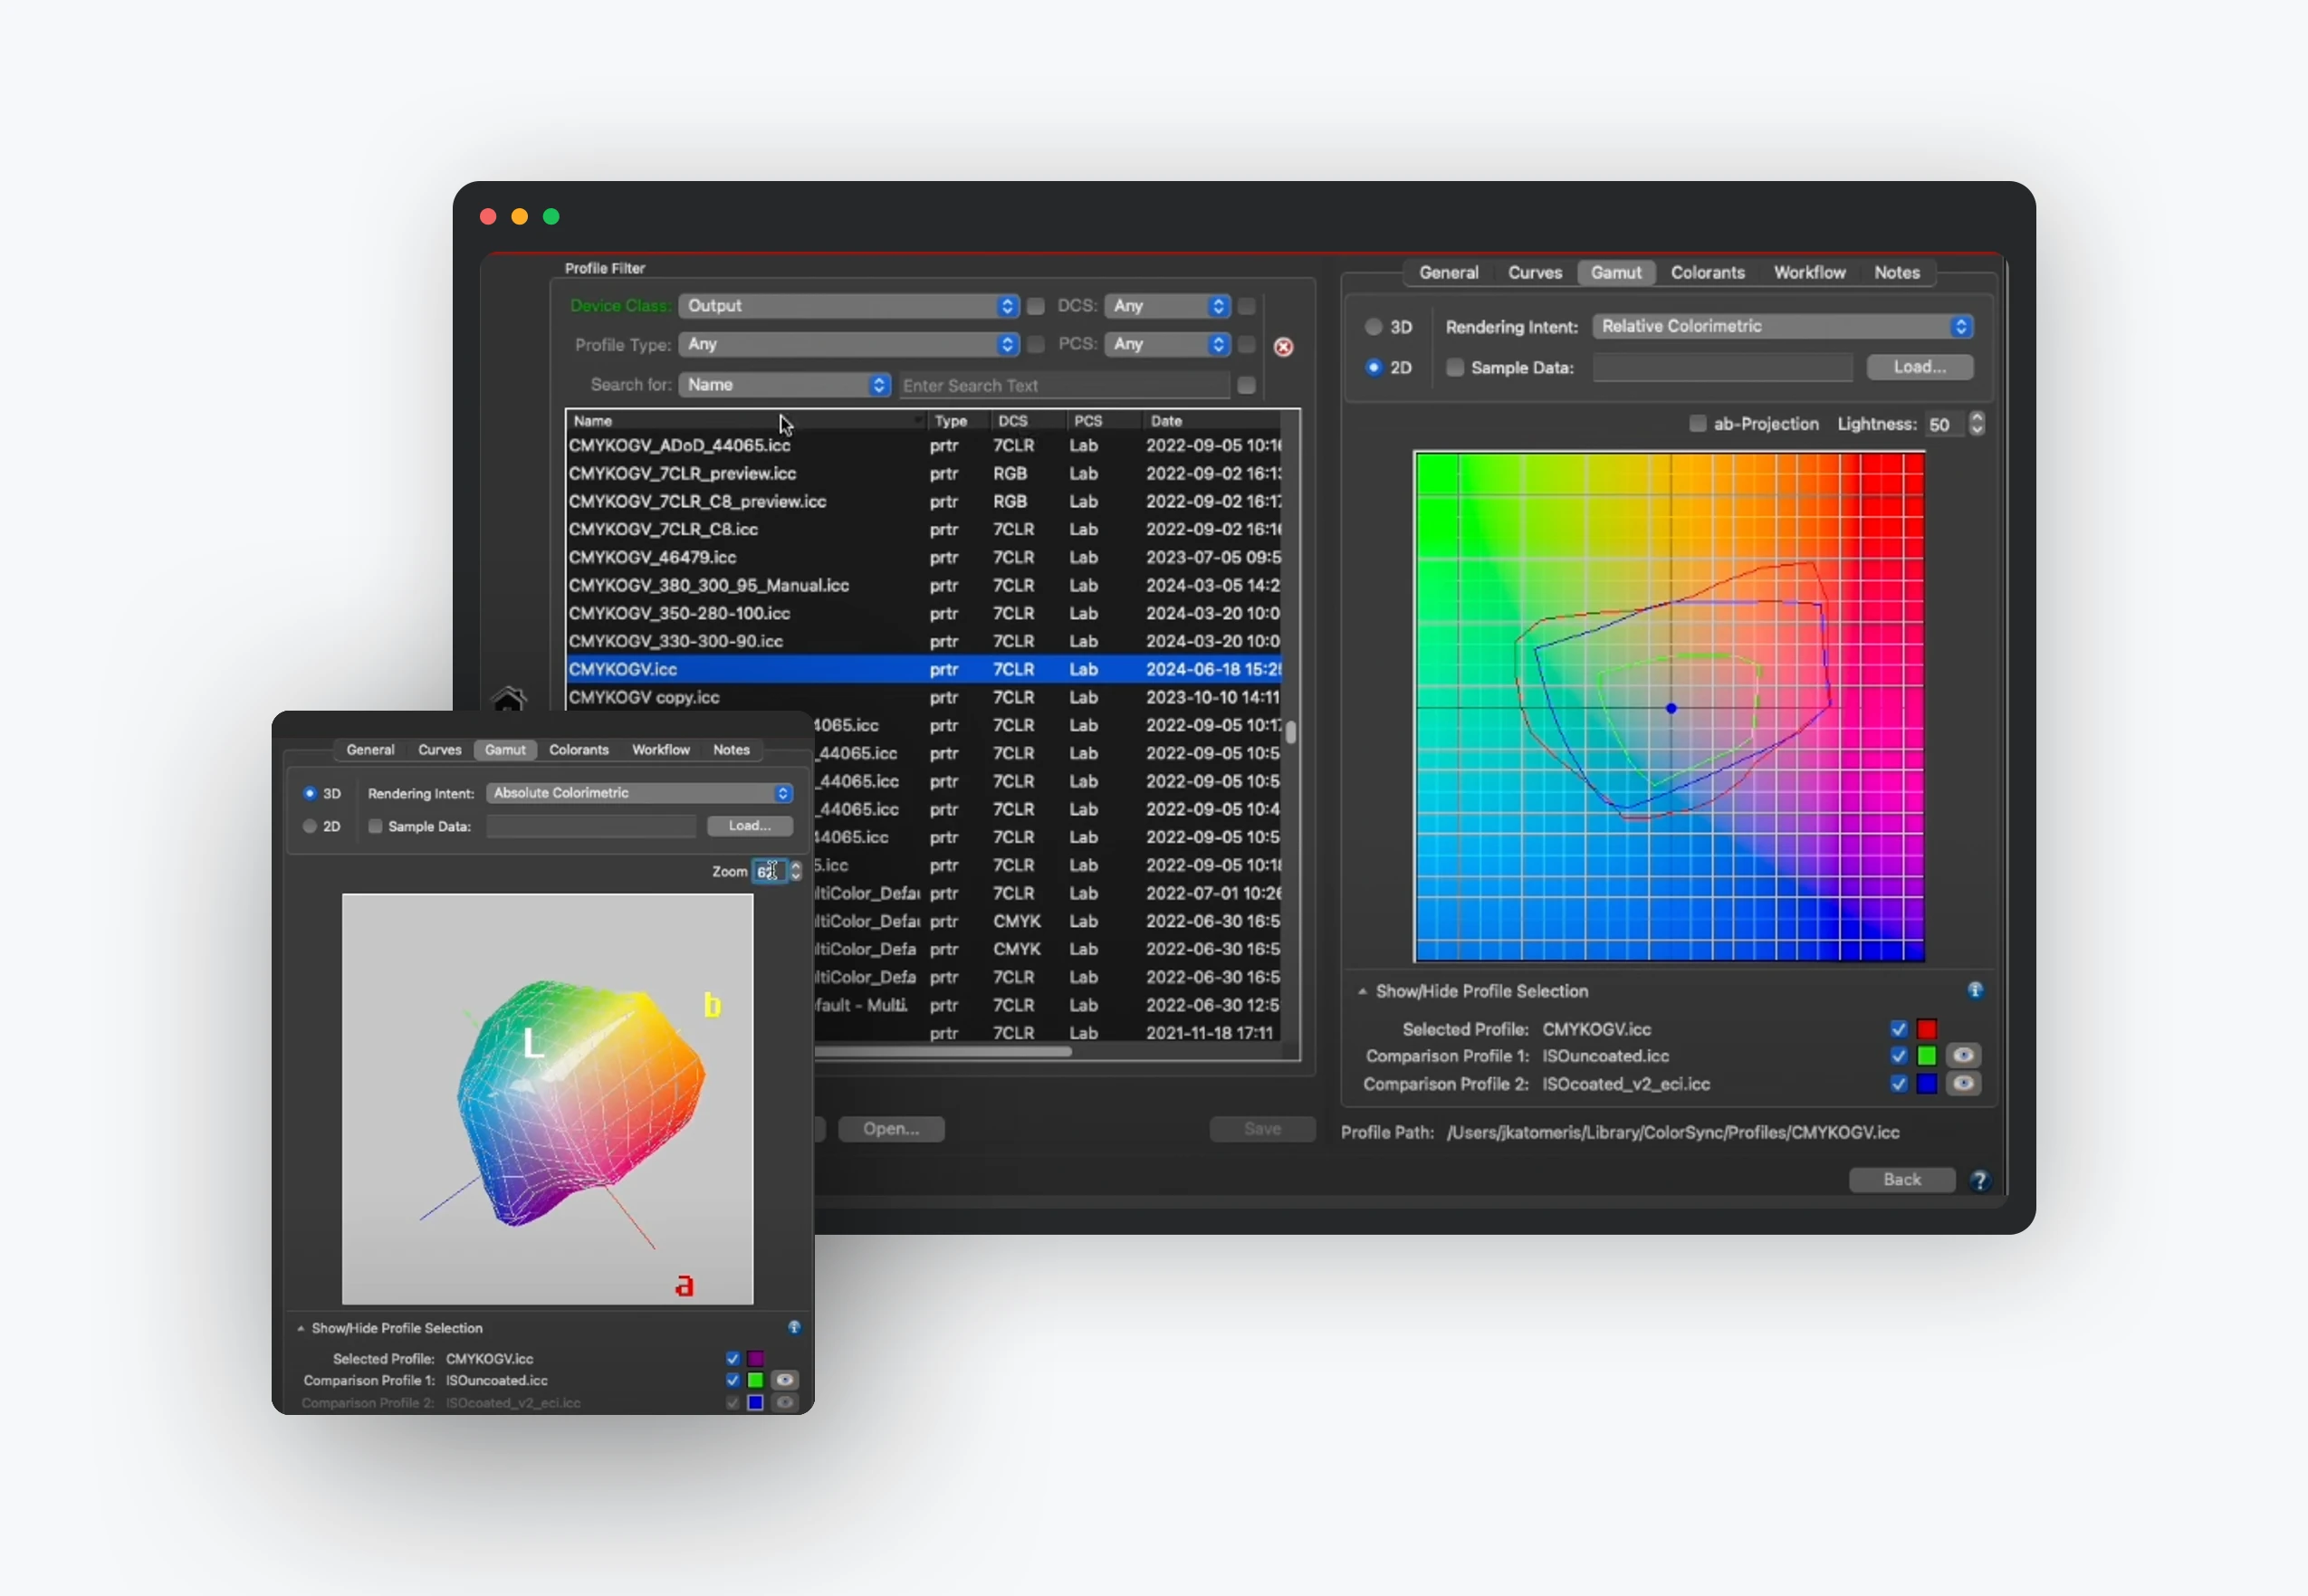Viewport: 2308px width, 1596px height.
Task: Open Relative Colorimetric rendering intent dropdown
Action: click(1782, 327)
